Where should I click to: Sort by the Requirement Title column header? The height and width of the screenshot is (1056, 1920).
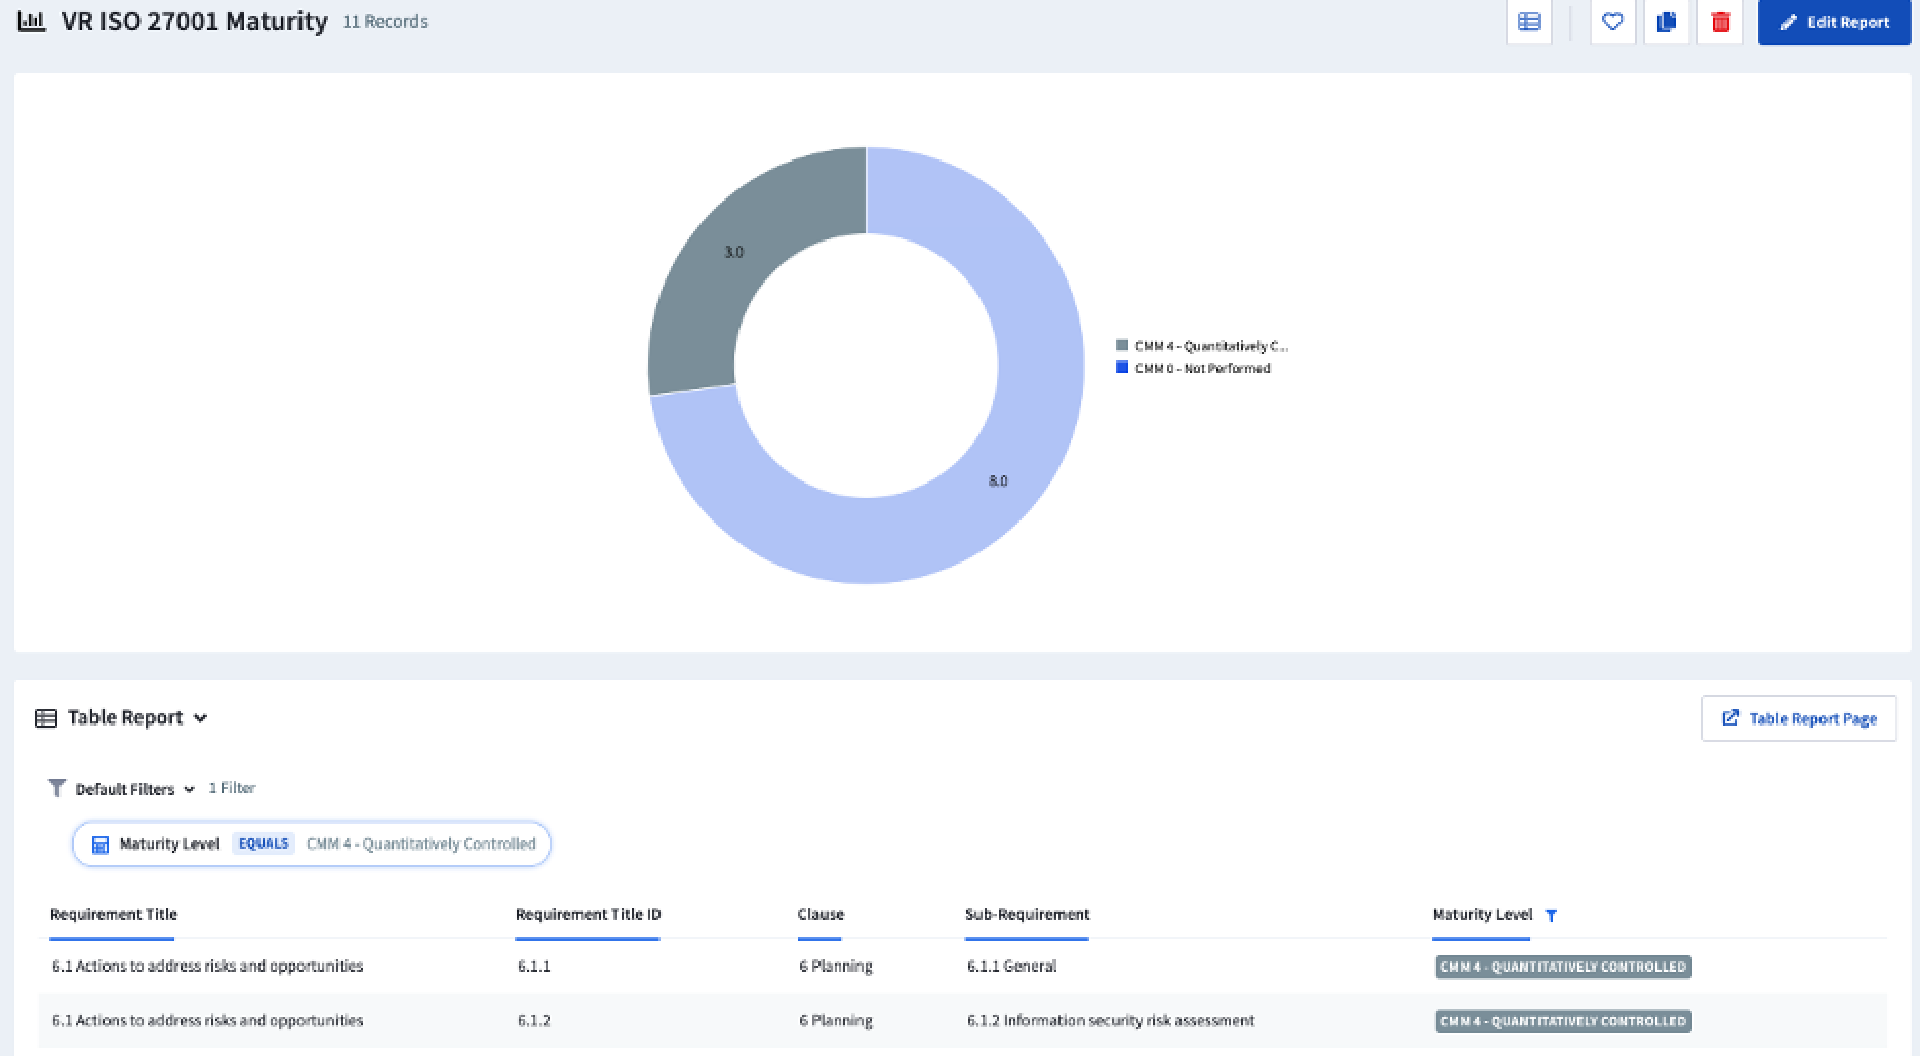click(x=112, y=914)
